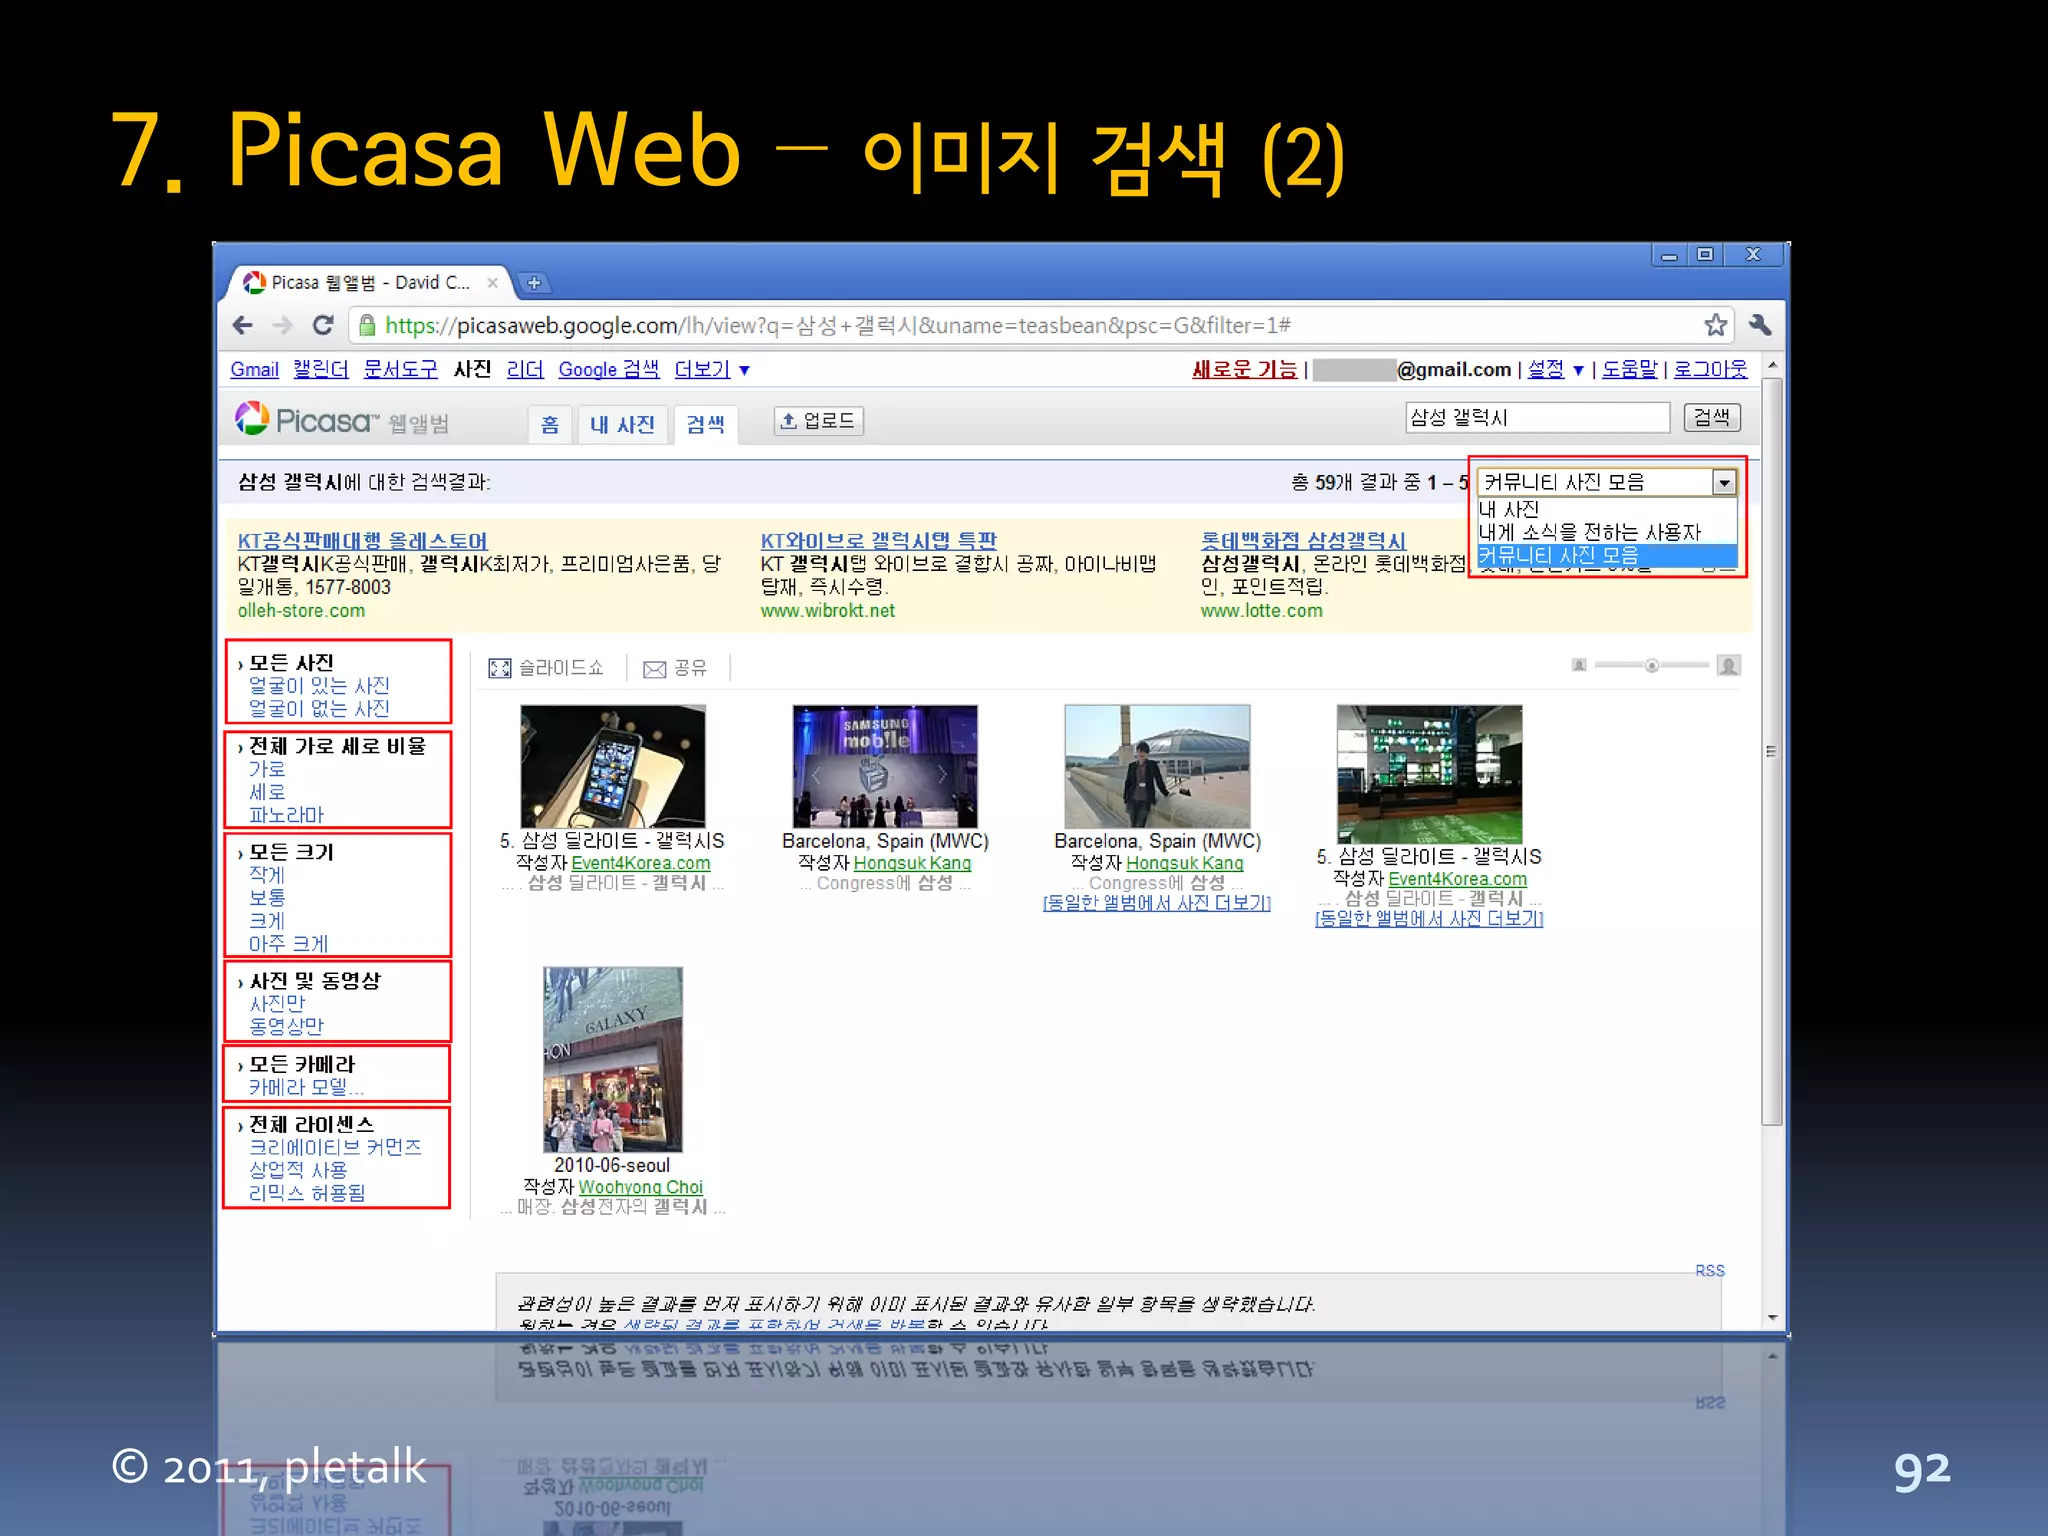Bookmark page with star icon
The height and width of the screenshot is (1536, 2048).
coord(1715,325)
